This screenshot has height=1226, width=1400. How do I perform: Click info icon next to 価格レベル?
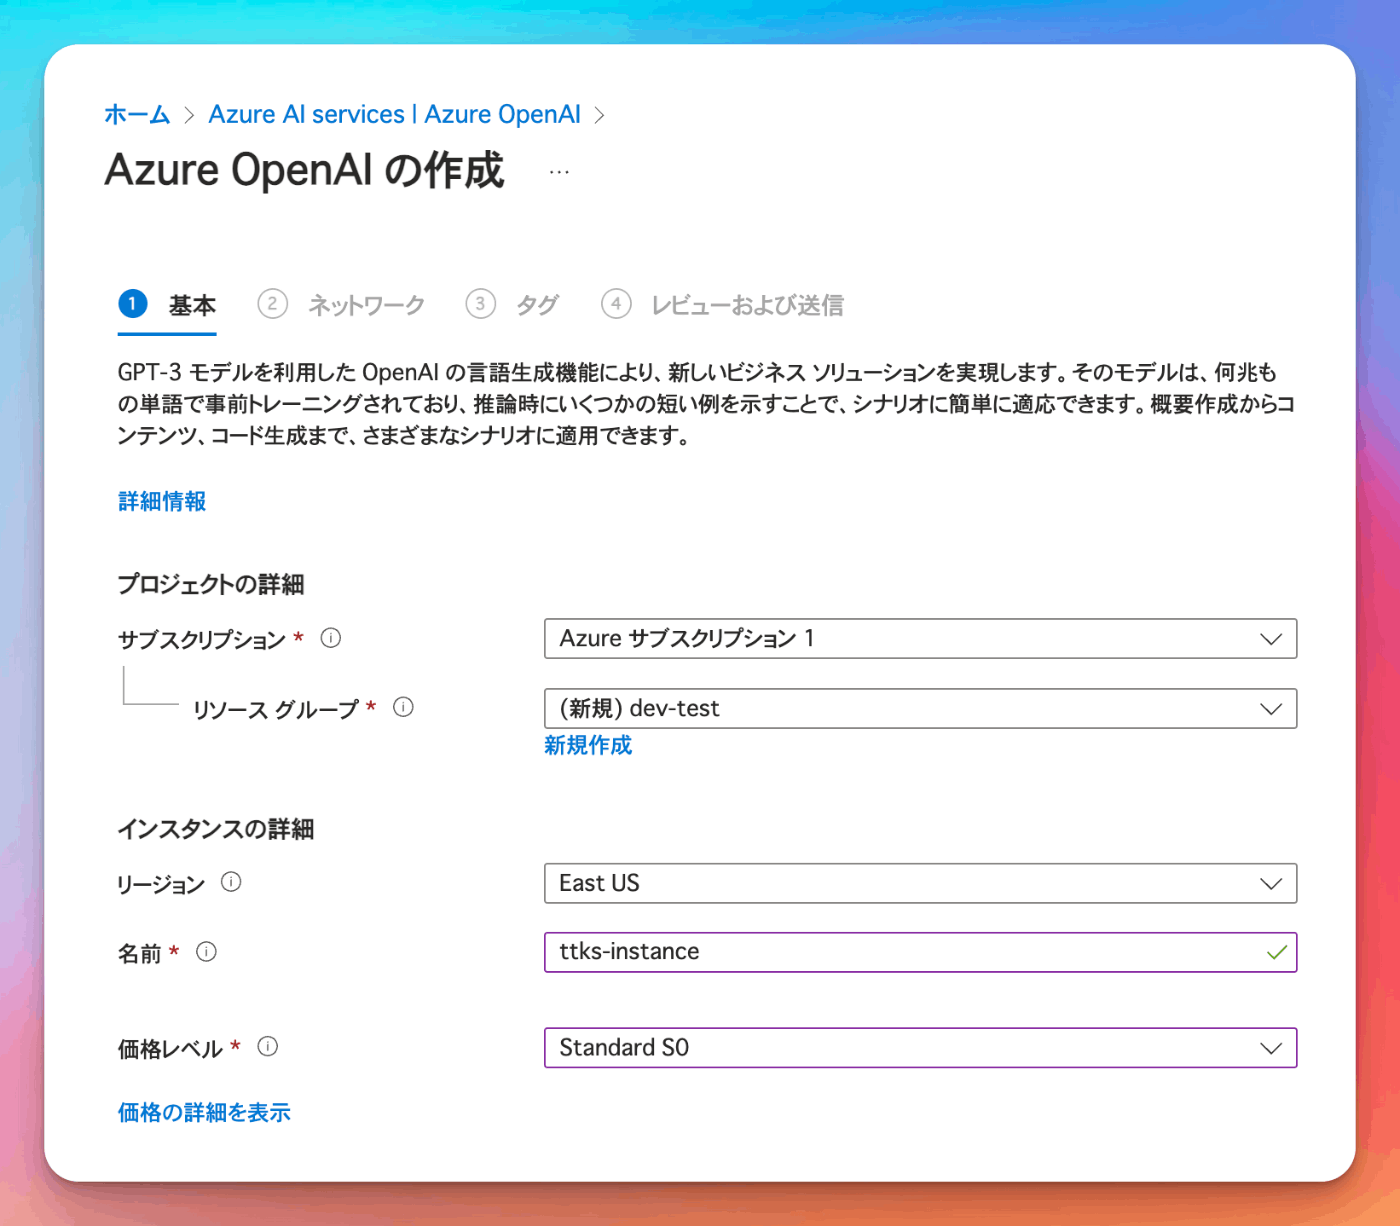(x=267, y=1046)
